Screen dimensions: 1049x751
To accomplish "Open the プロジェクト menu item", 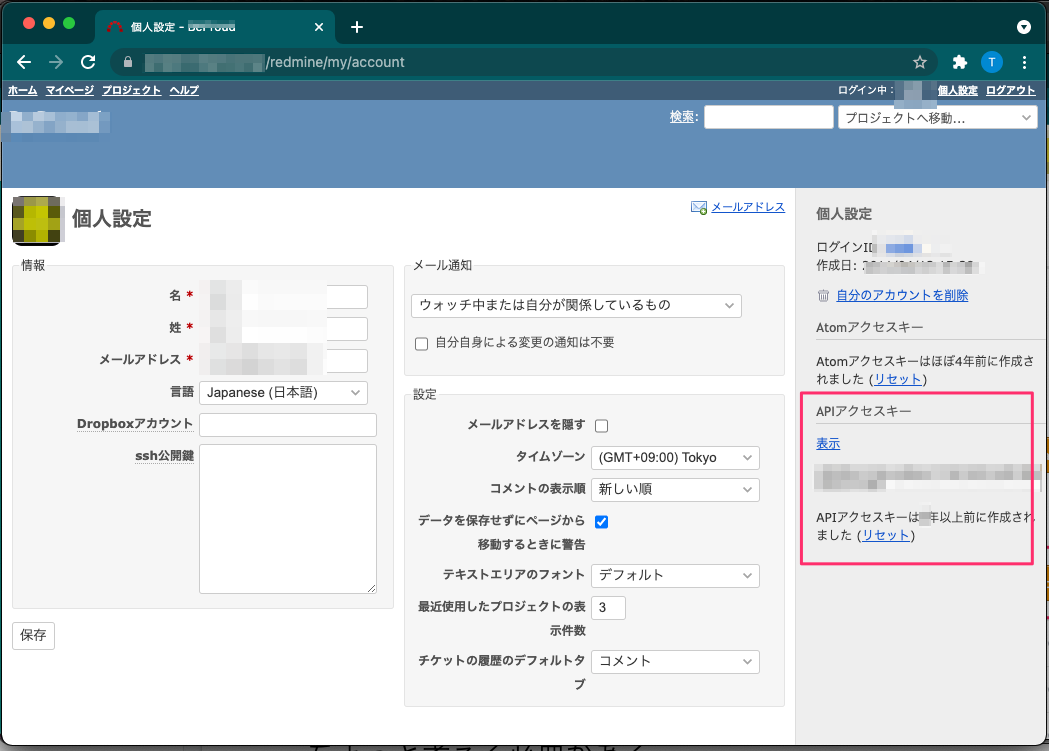I will (x=131, y=89).
